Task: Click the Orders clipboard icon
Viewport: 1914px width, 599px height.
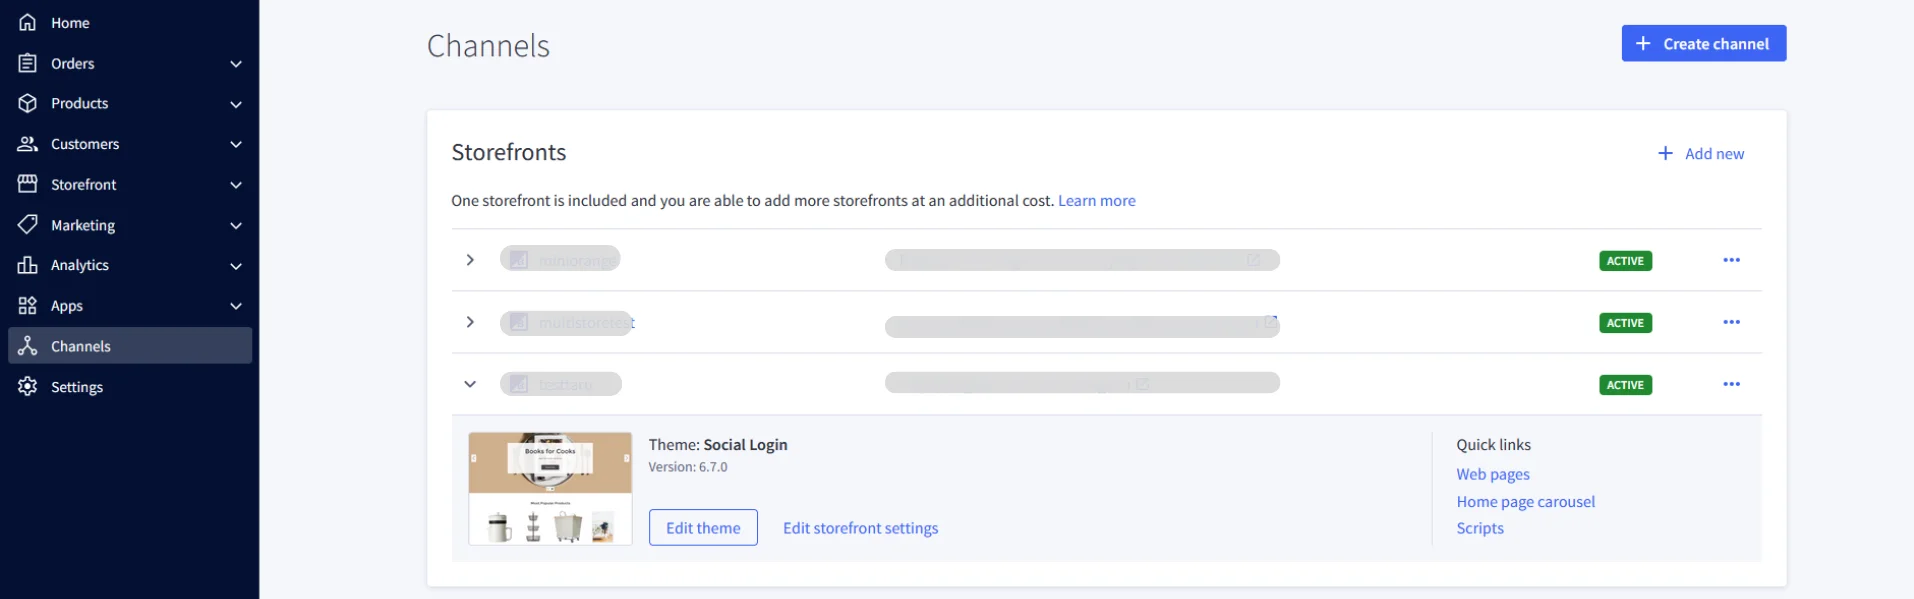Action: click(28, 63)
